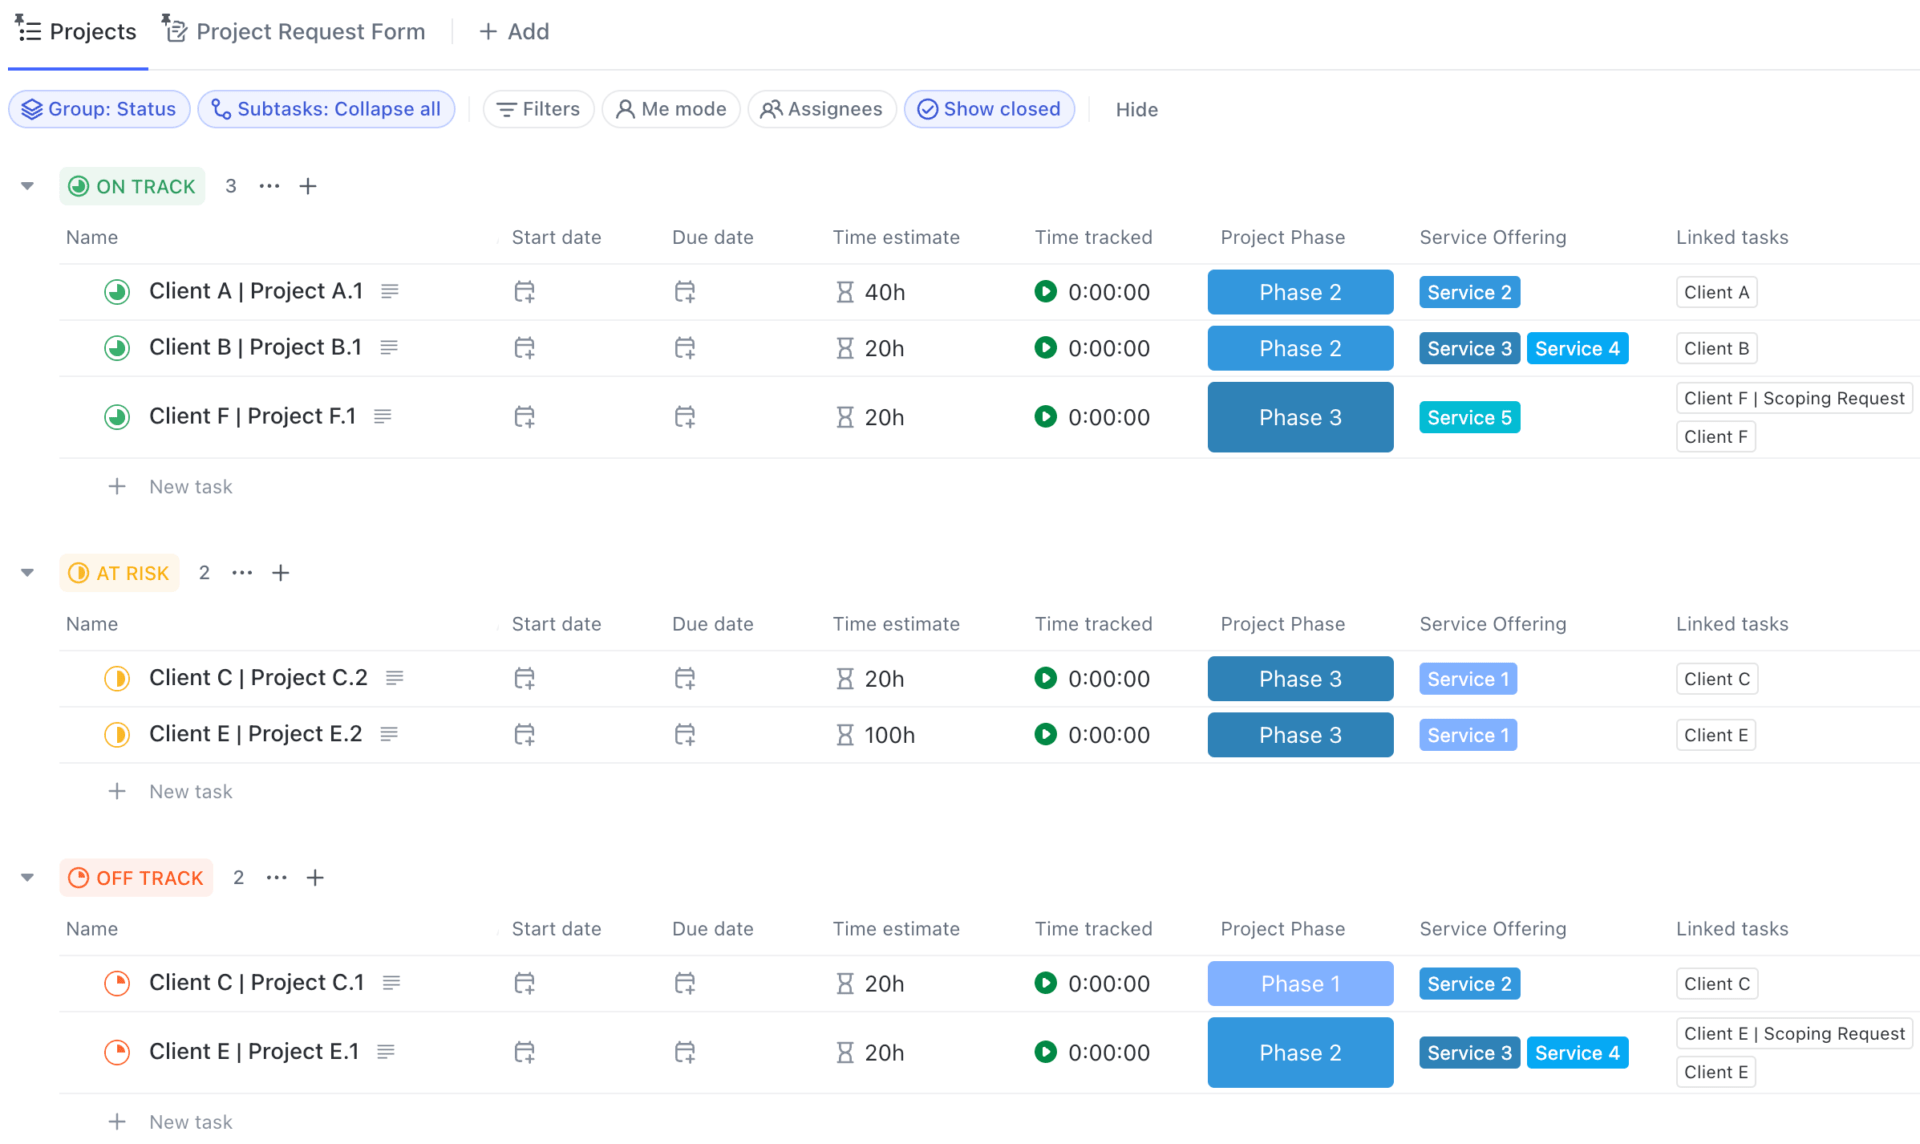Change status circle of Client E Project E.2
Viewport: 1920px width, 1144px height.
coord(117,735)
